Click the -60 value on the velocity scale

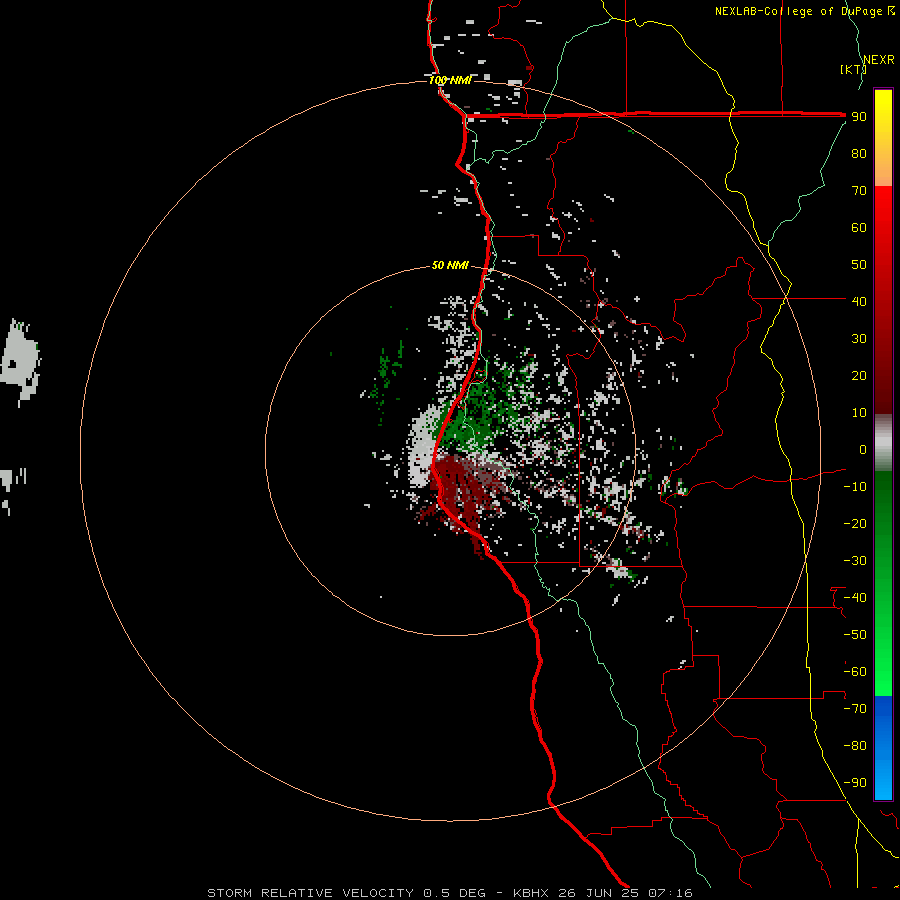pyautogui.click(x=855, y=672)
